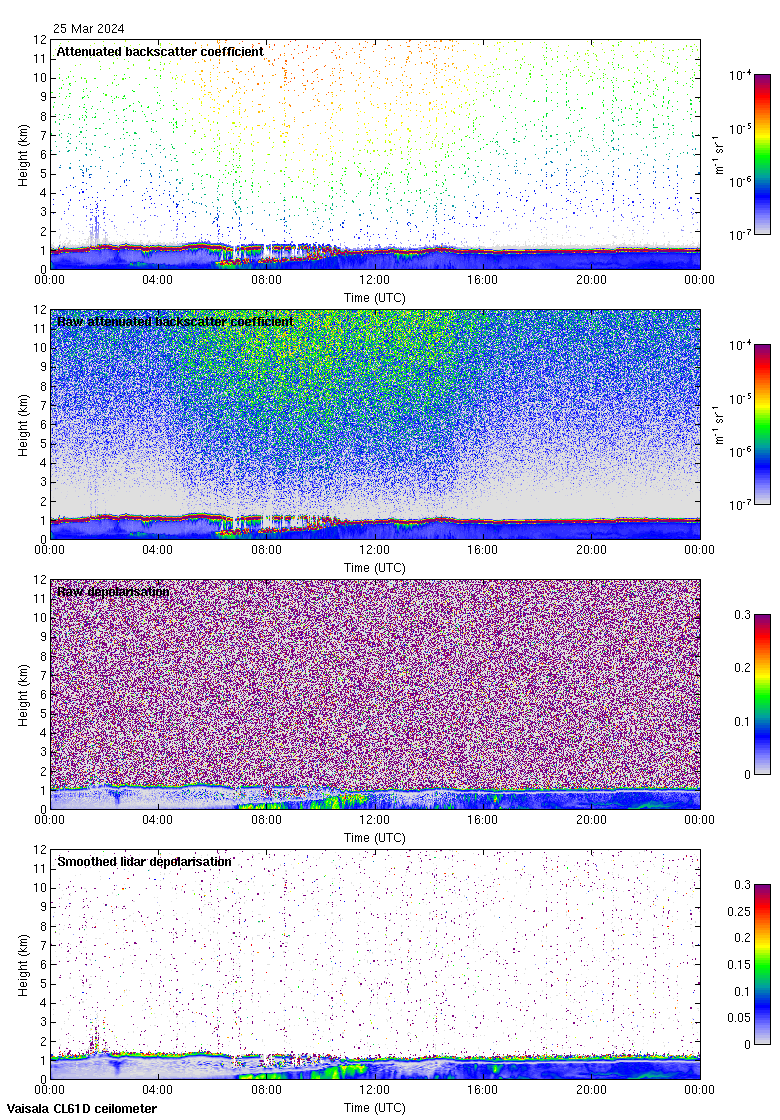780x1120 pixels.
Task: Click the 08:00 tick under the raw attenuated backscatter plot
Action: pyautogui.click(x=266, y=550)
